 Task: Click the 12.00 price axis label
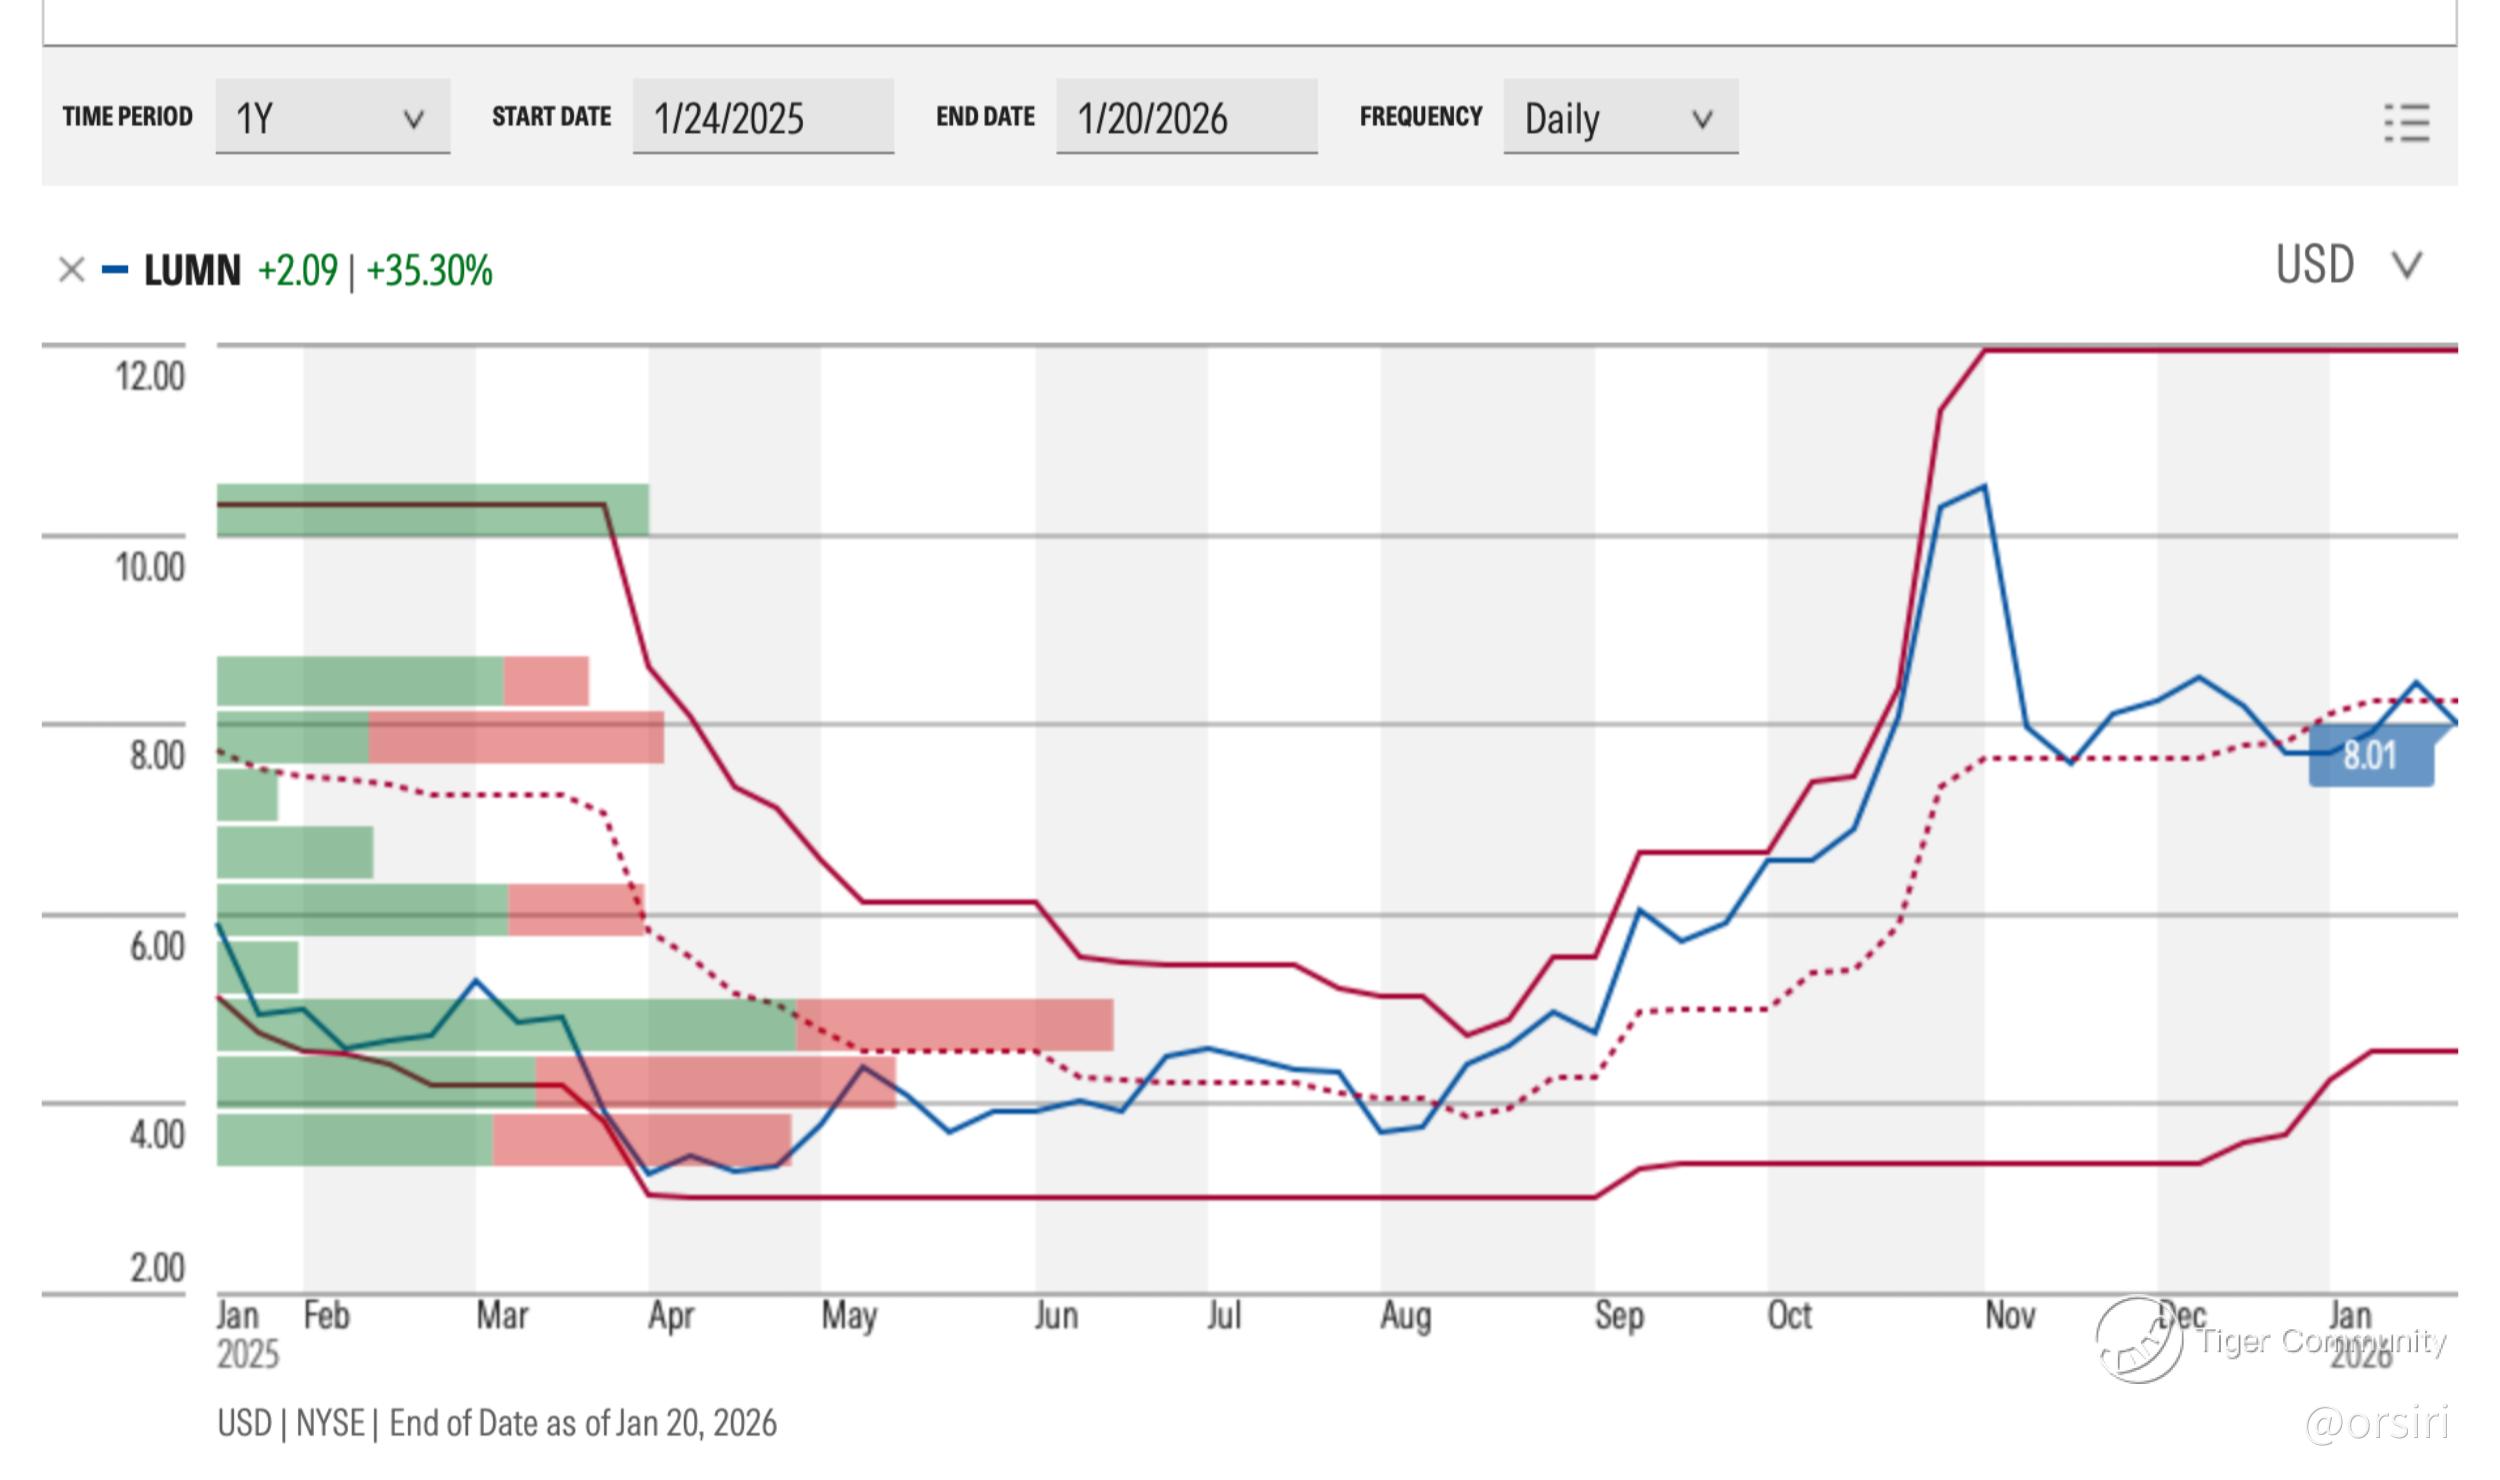150,377
